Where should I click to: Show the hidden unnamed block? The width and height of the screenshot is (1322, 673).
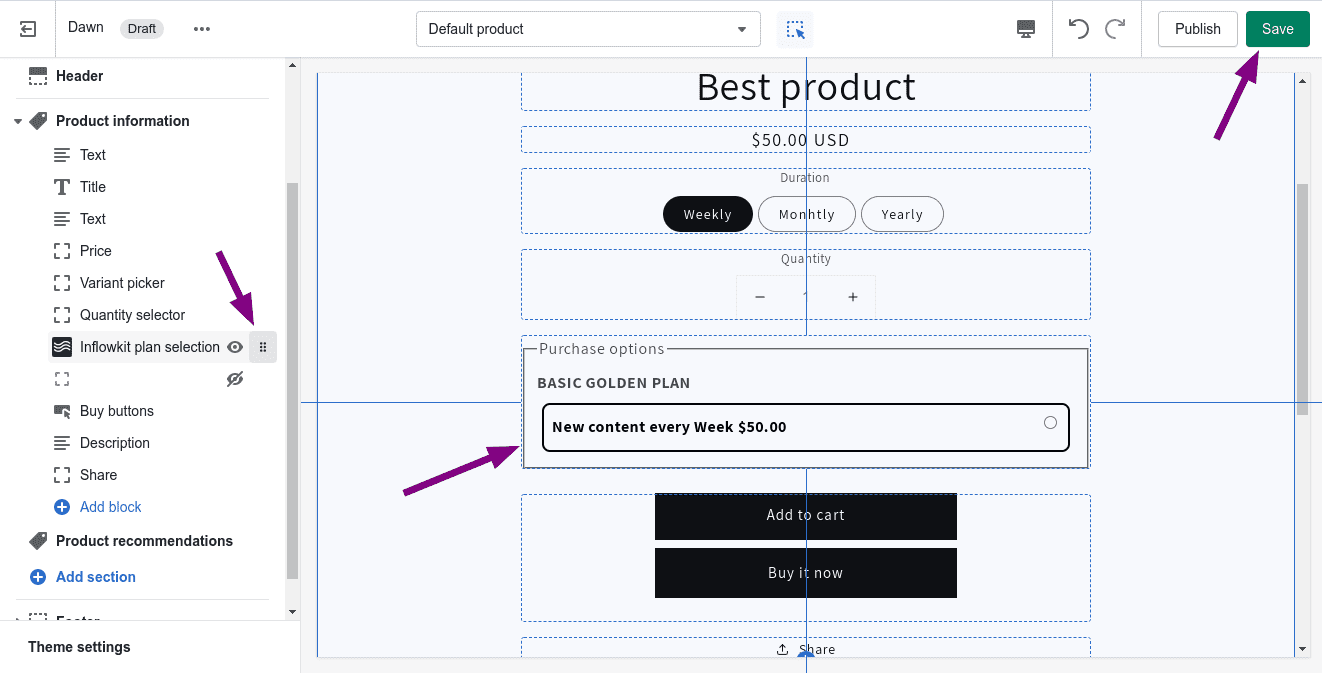(235, 379)
